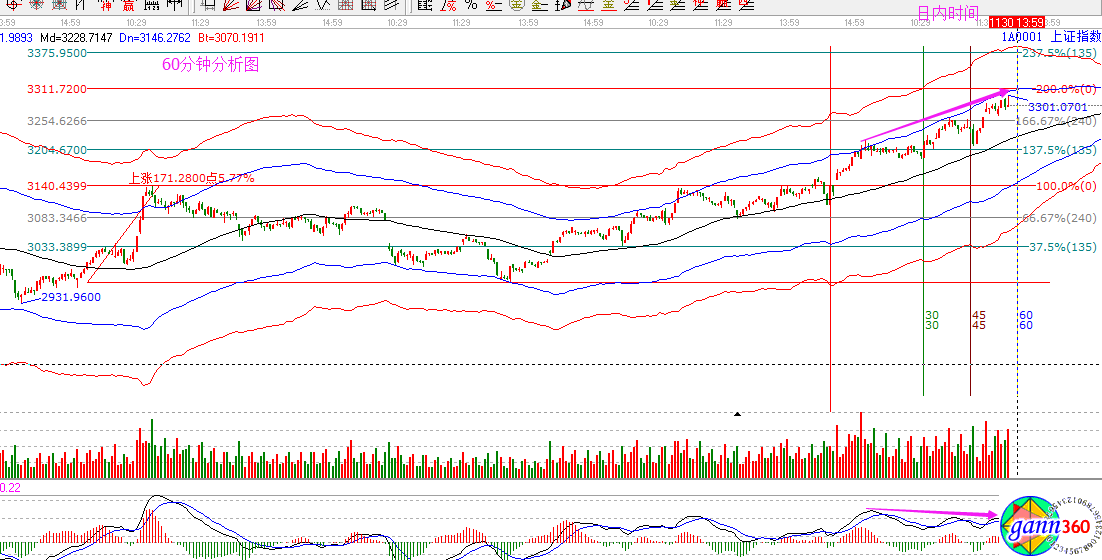Select the red 神 drawing tool icon

(105, 6)
